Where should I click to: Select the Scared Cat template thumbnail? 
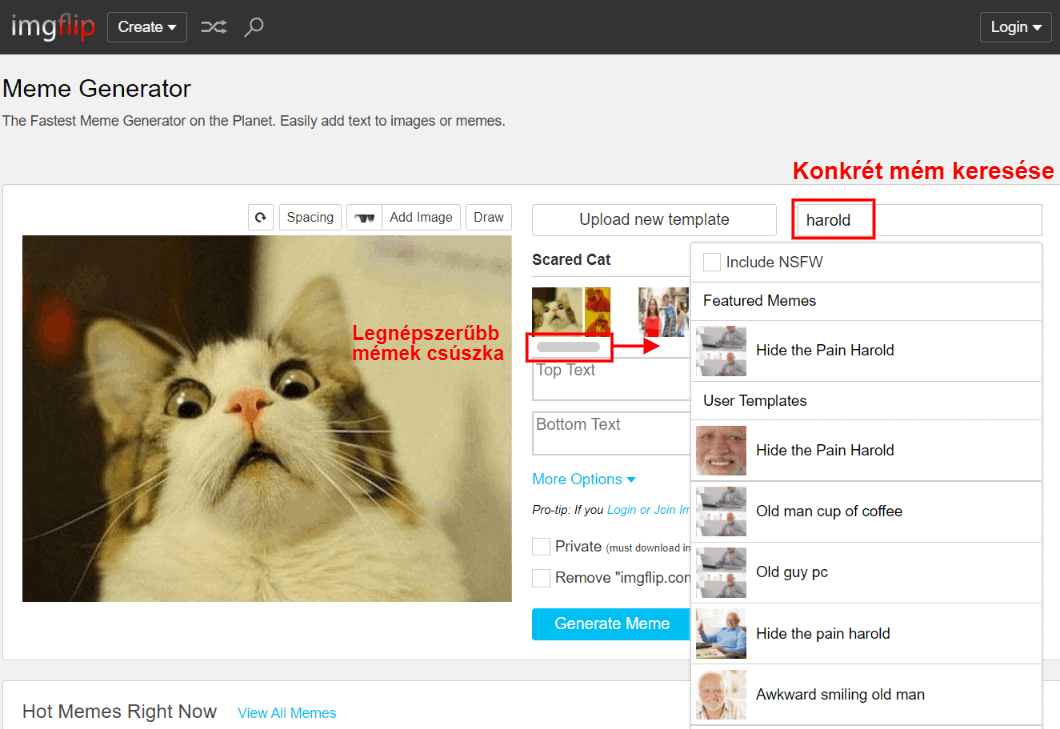coord(556,311)
